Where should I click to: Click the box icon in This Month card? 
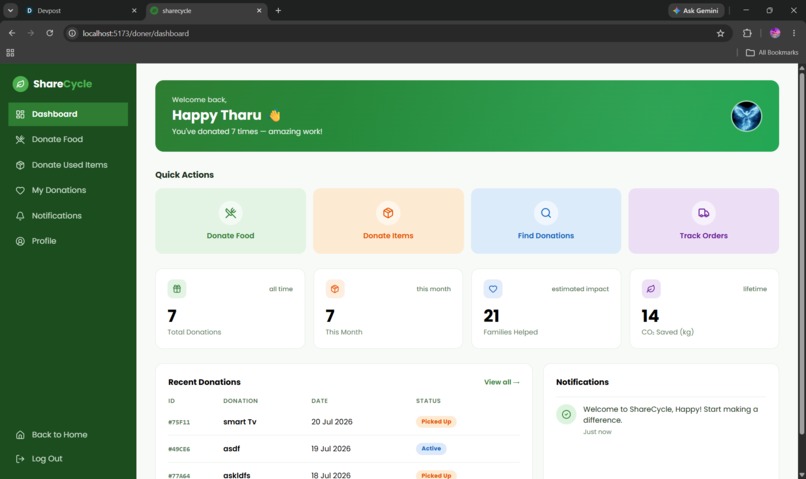tap(335, 289)
